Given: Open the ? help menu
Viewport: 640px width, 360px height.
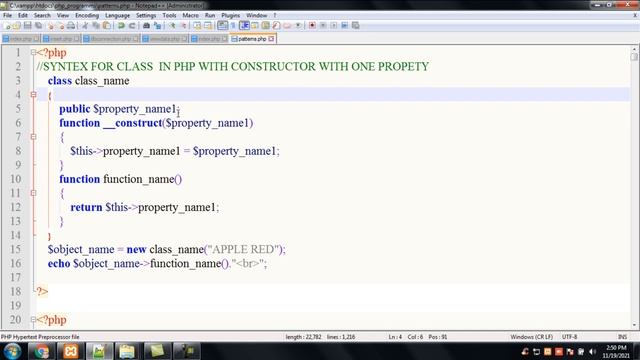Looking at the screenshot, I should coord(275,16).
